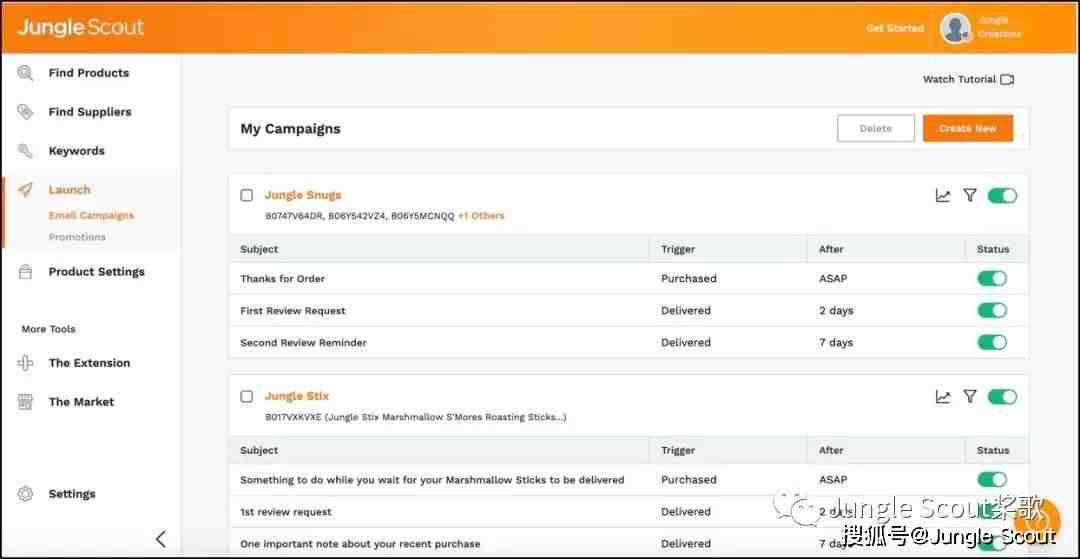Image resolution: width=1080 pixels, height=559 pixels.
Task: Toggle the Jungle Snugs campaign switch
Action: click(1002, 196)
